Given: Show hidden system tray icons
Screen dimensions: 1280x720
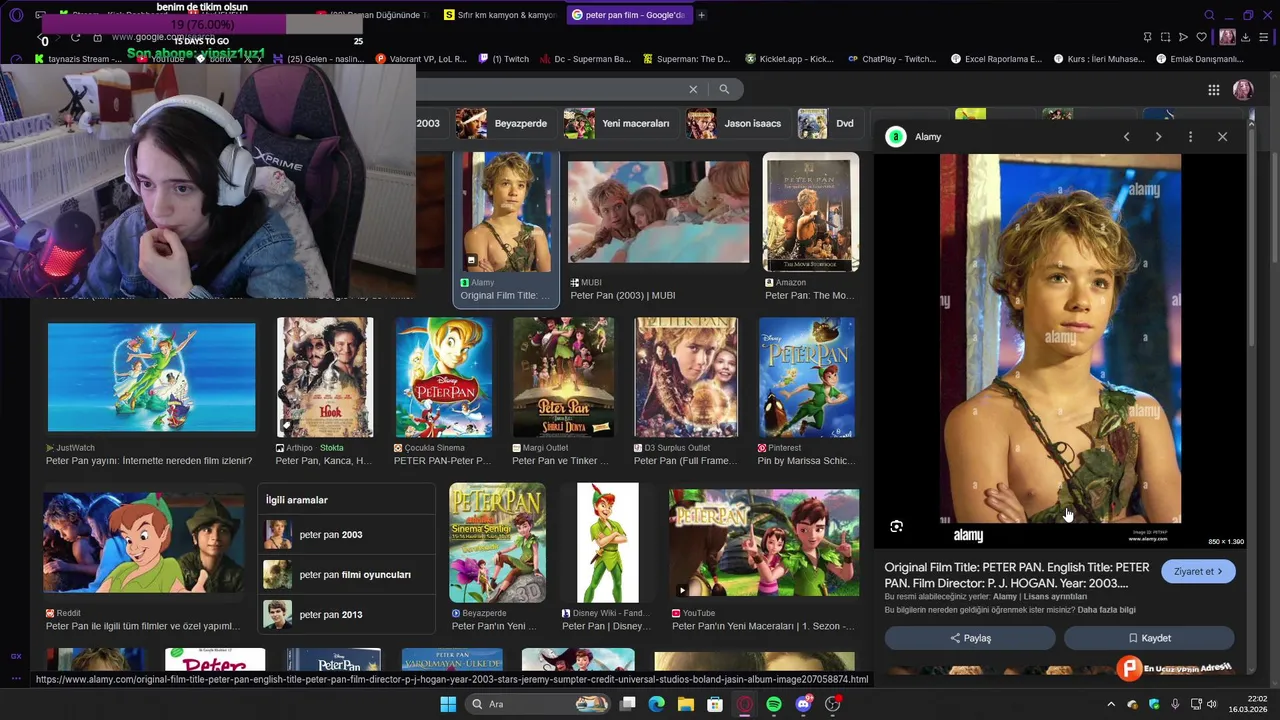Looking at the screenshot, I should pos(1110,705).
